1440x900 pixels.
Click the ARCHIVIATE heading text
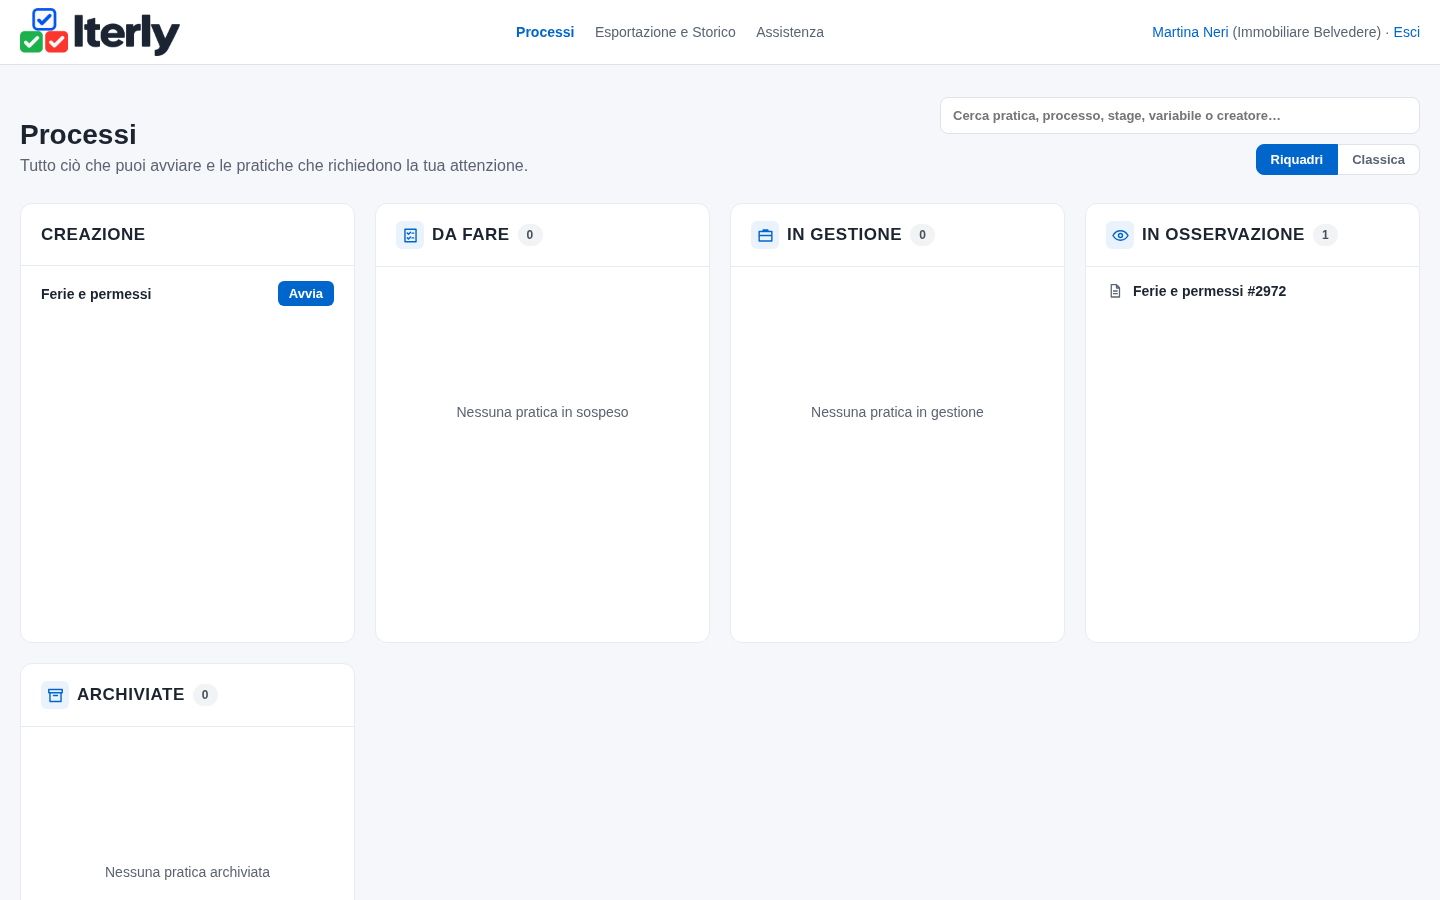[130, 694]
